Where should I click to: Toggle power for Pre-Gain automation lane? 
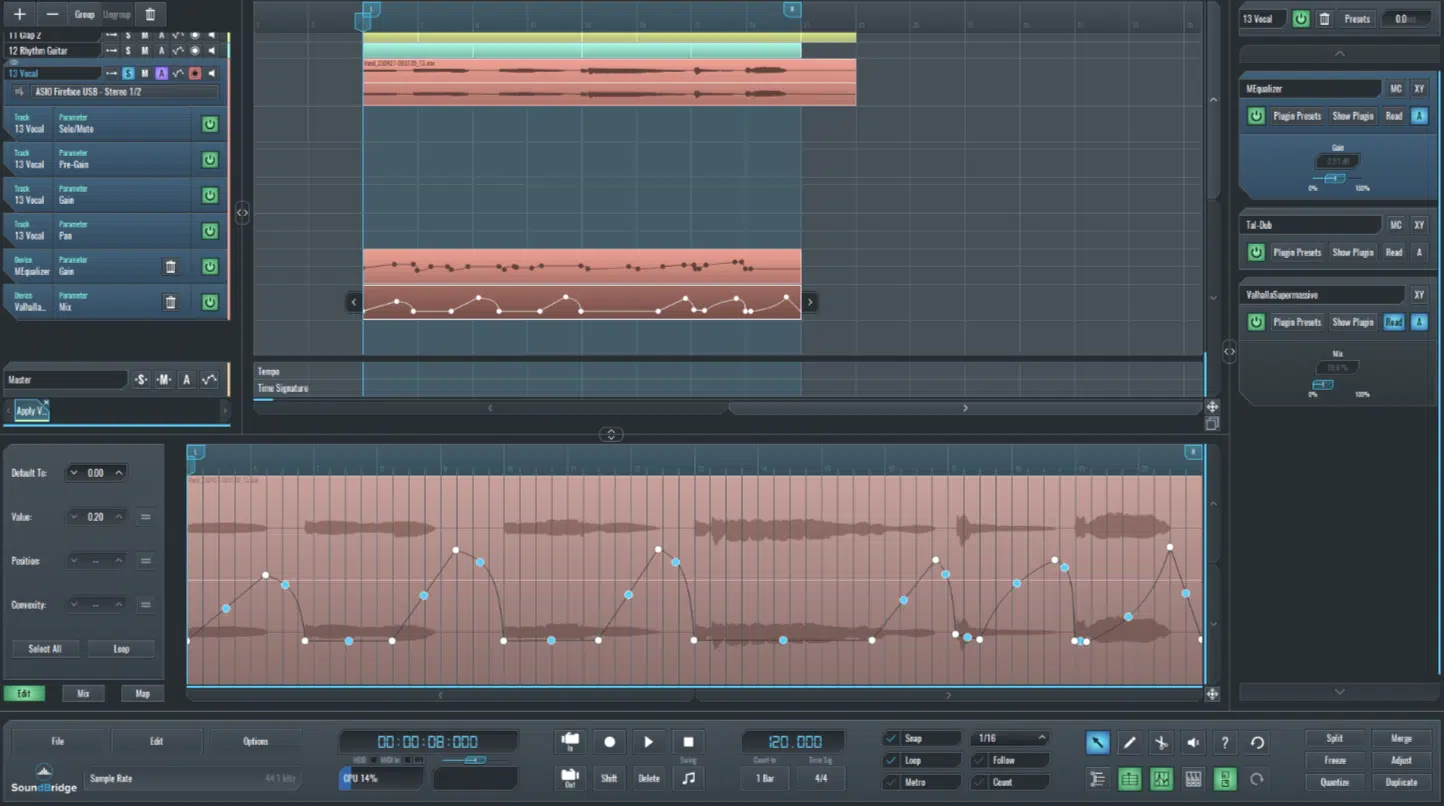click(x=210, y=160)
